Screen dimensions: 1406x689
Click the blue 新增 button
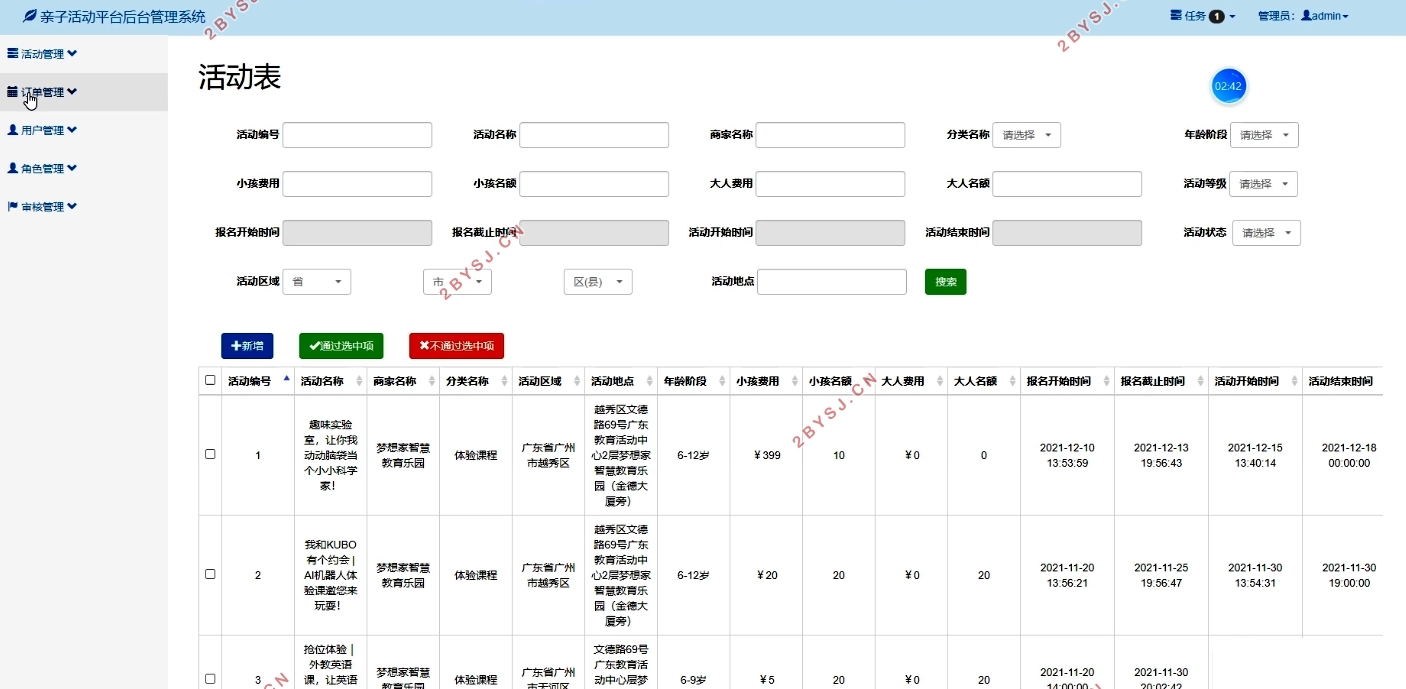(247, 346)
